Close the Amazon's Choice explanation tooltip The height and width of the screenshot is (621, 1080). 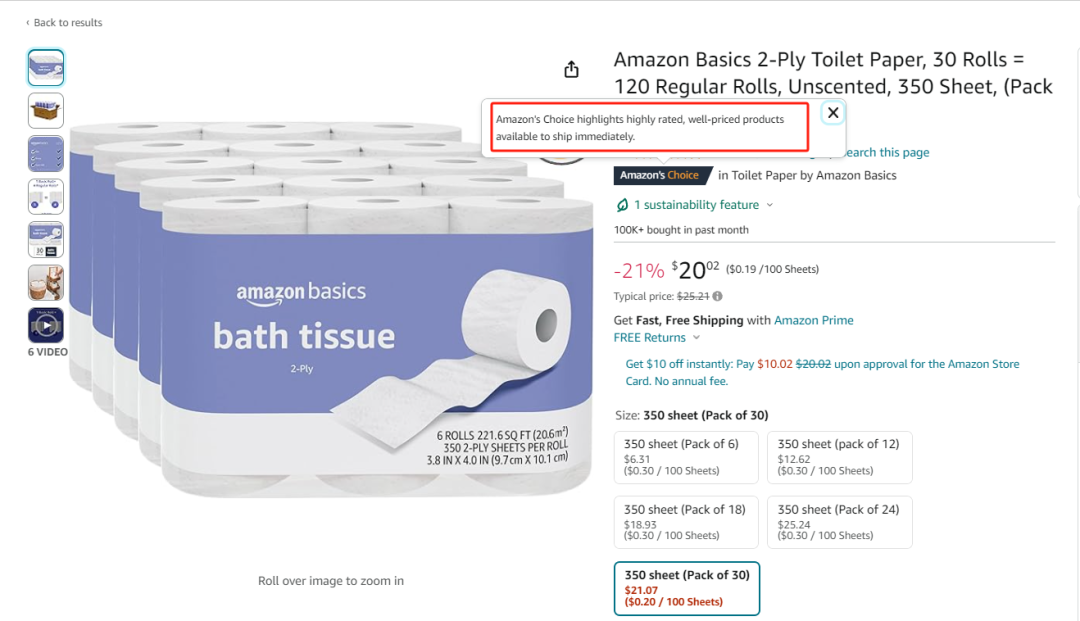(x=832, y=112)
